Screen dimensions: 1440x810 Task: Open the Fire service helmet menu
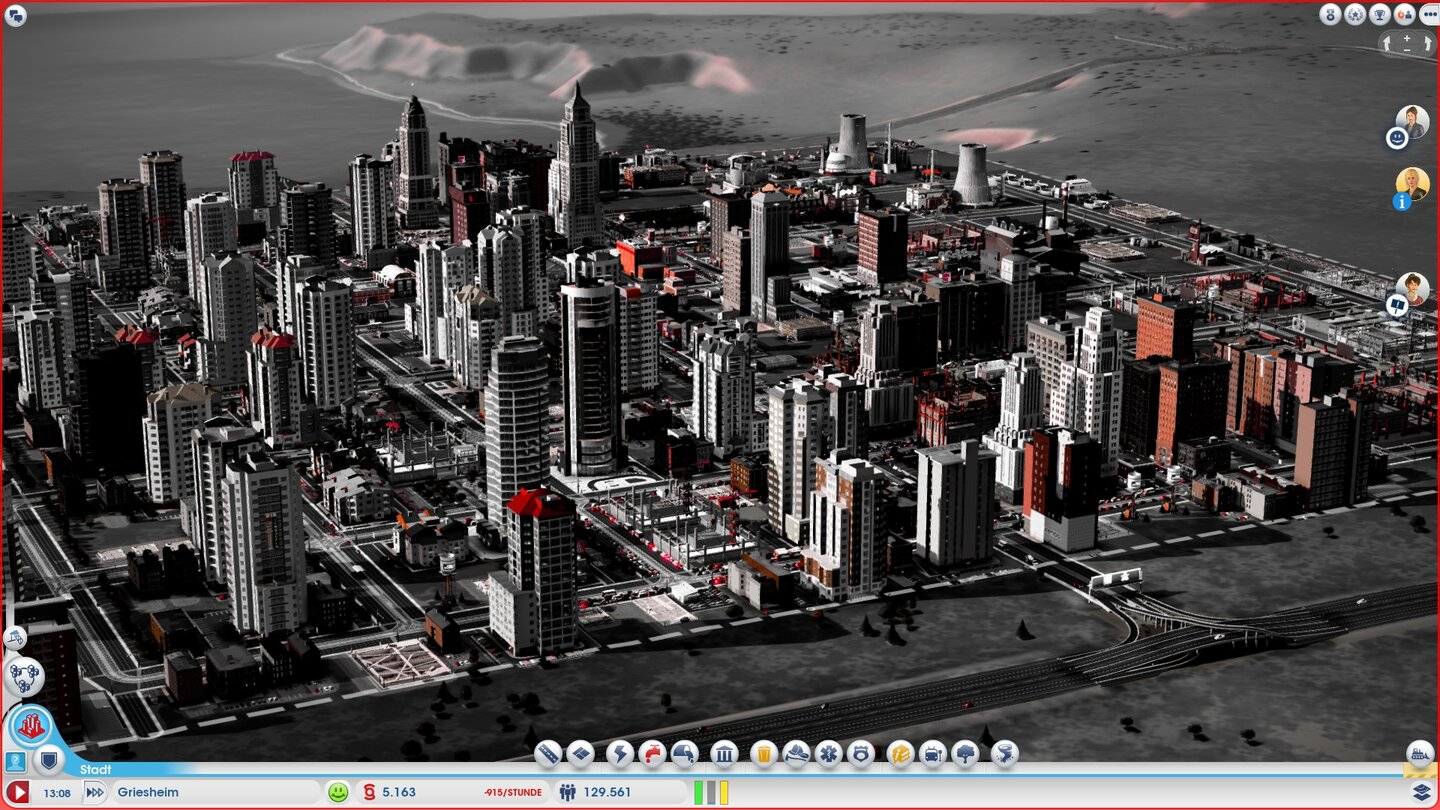796,753
